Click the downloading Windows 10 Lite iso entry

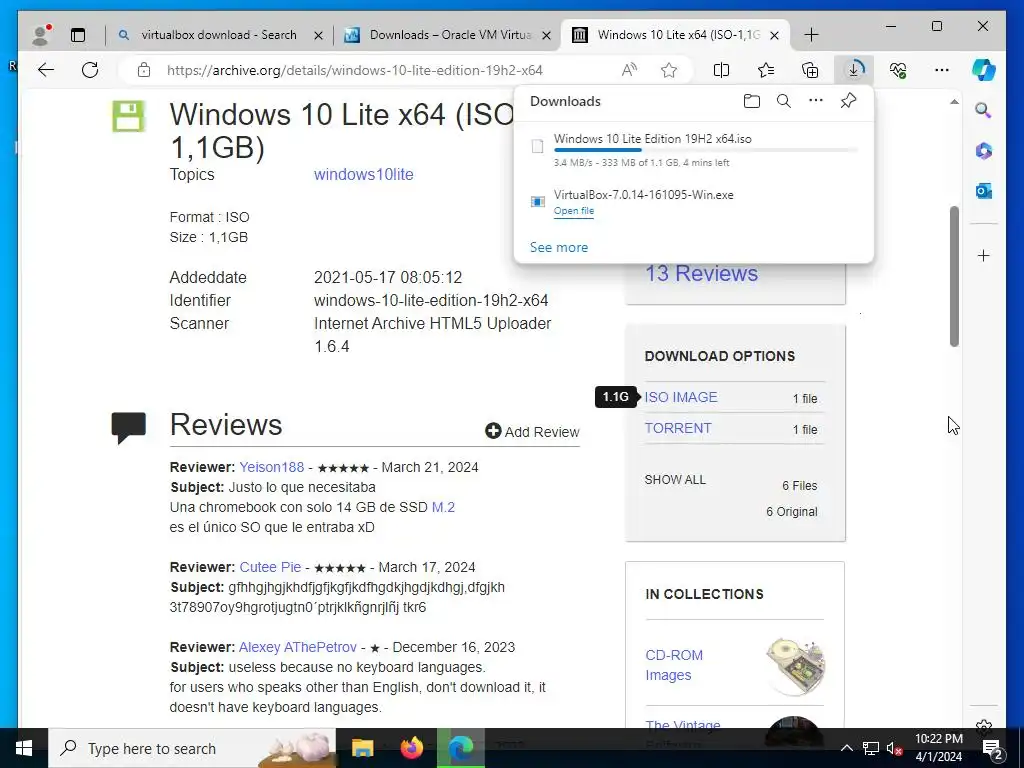tap(694, 150)
